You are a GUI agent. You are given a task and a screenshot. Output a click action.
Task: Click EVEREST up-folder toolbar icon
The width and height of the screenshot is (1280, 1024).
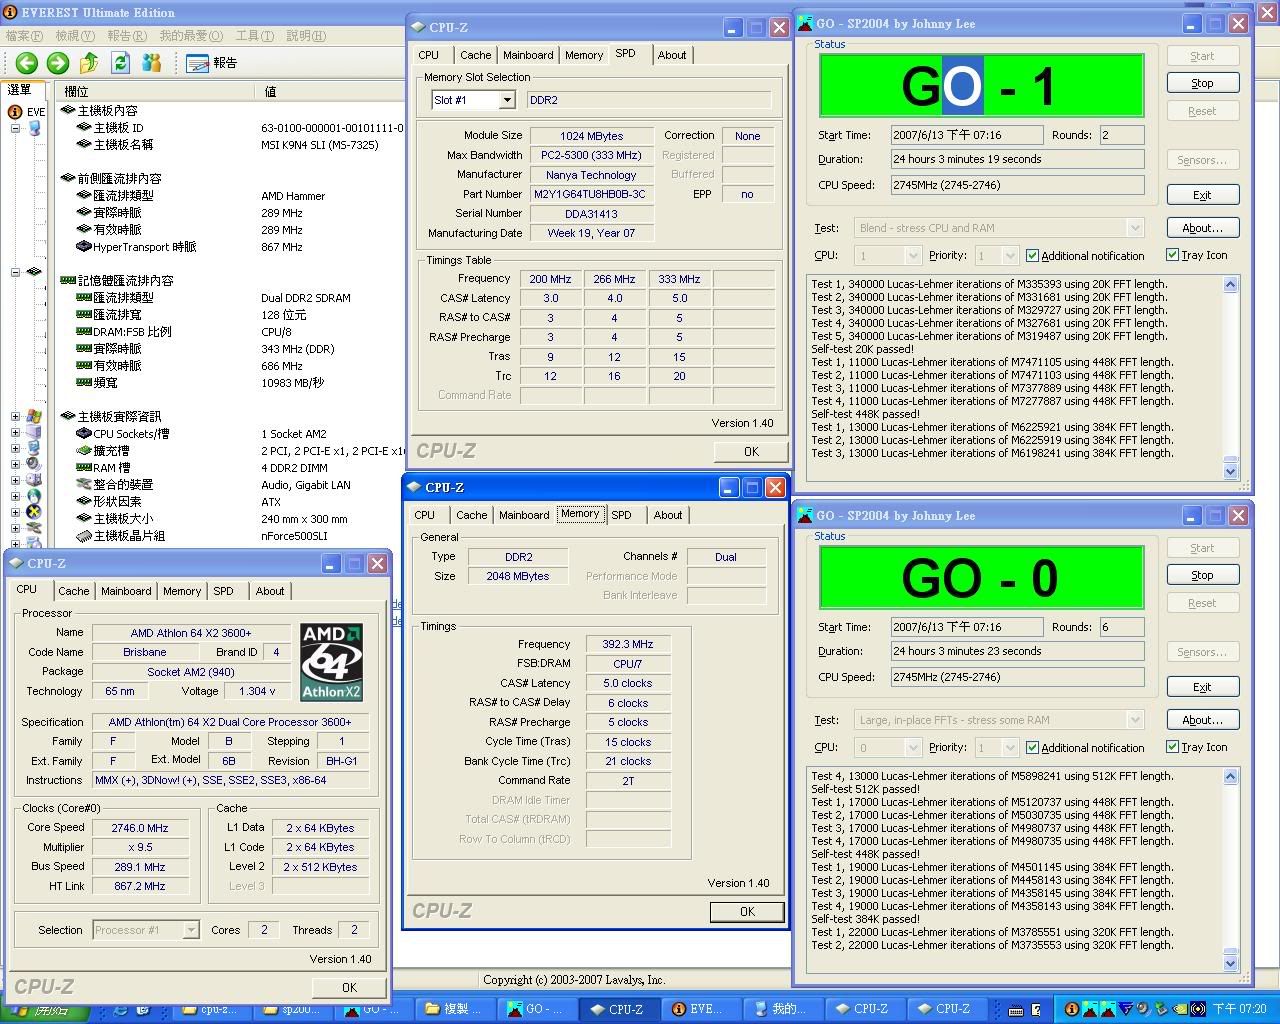89,63
